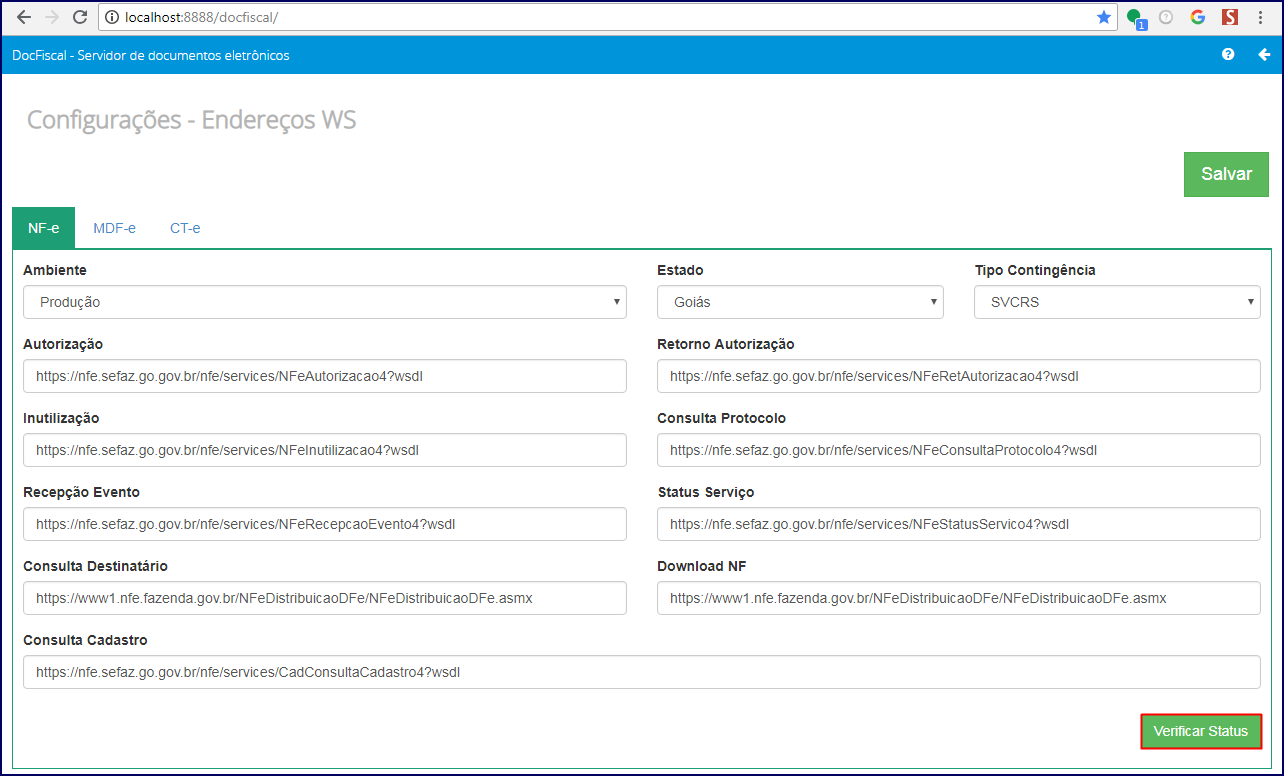Screen dimensions: 1284x776
Task: Click the Retorno Autorização URL field
Action: 959,376
